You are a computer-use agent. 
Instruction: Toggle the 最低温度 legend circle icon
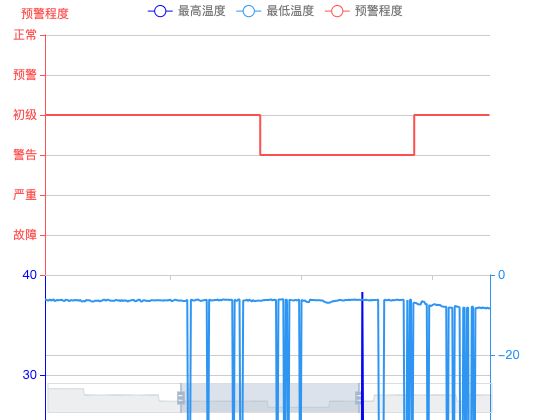249,11
